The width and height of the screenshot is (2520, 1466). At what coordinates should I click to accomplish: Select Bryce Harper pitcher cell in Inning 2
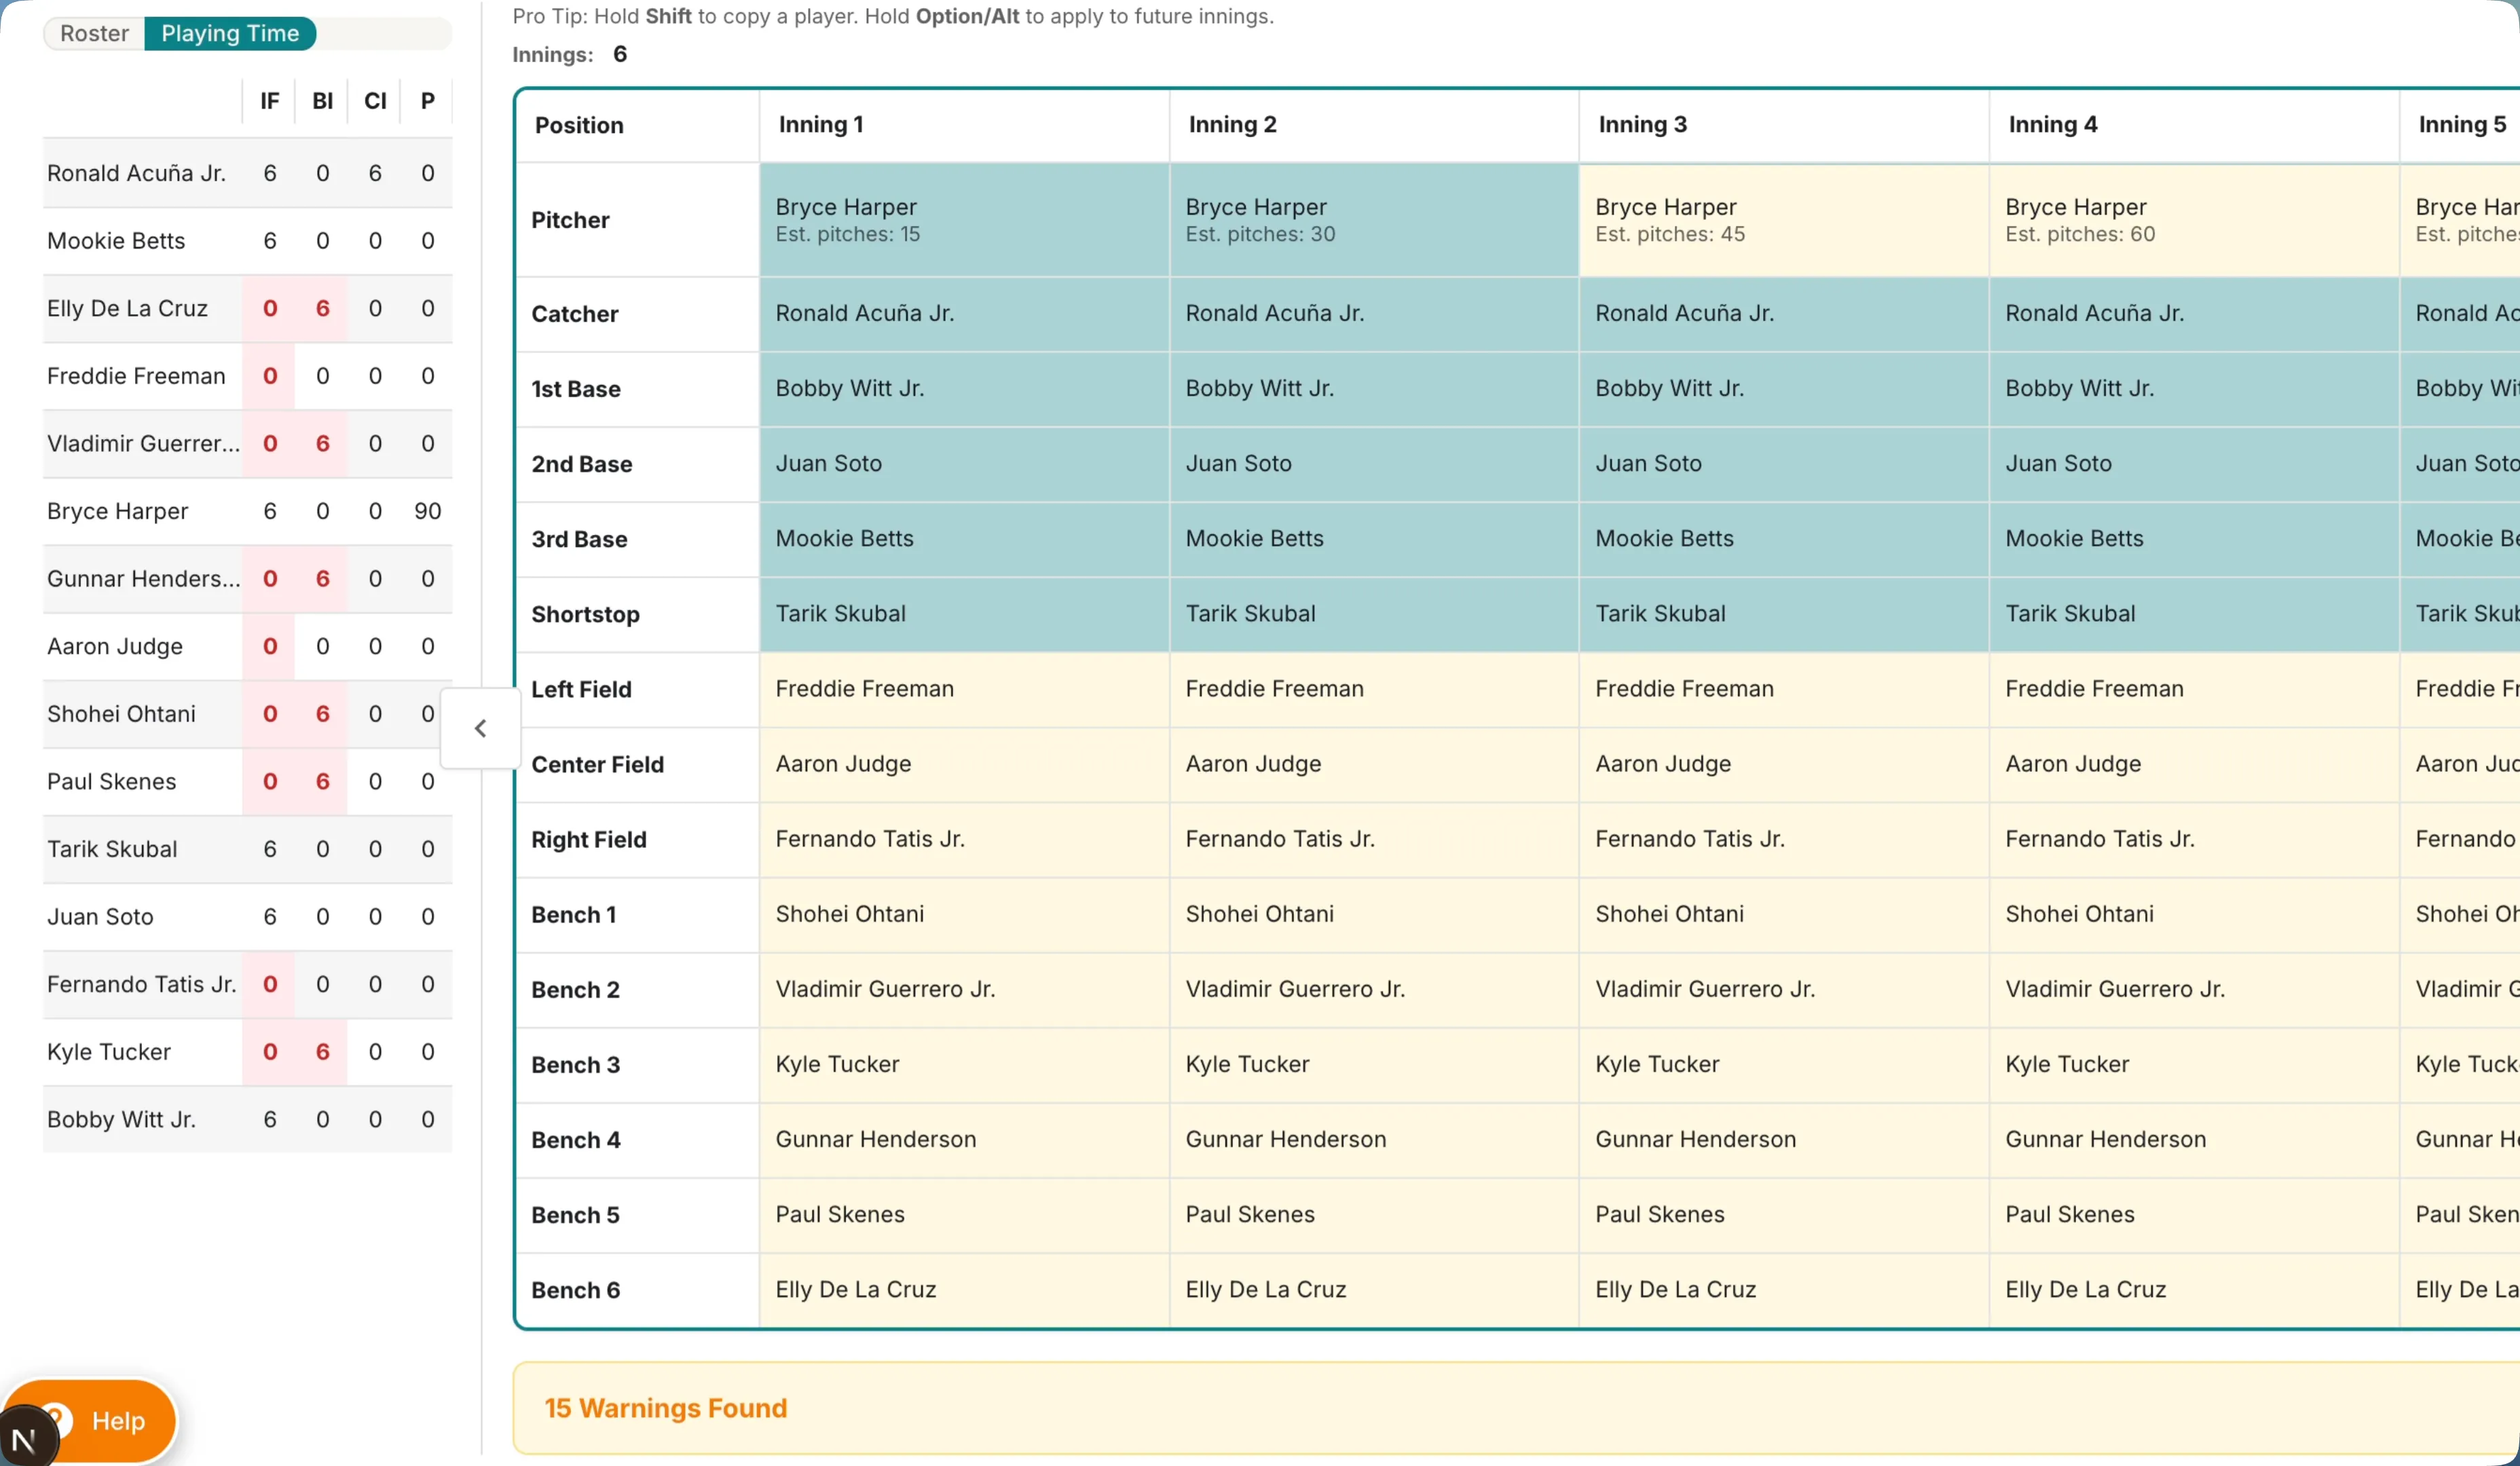(x=1374, y=220)
